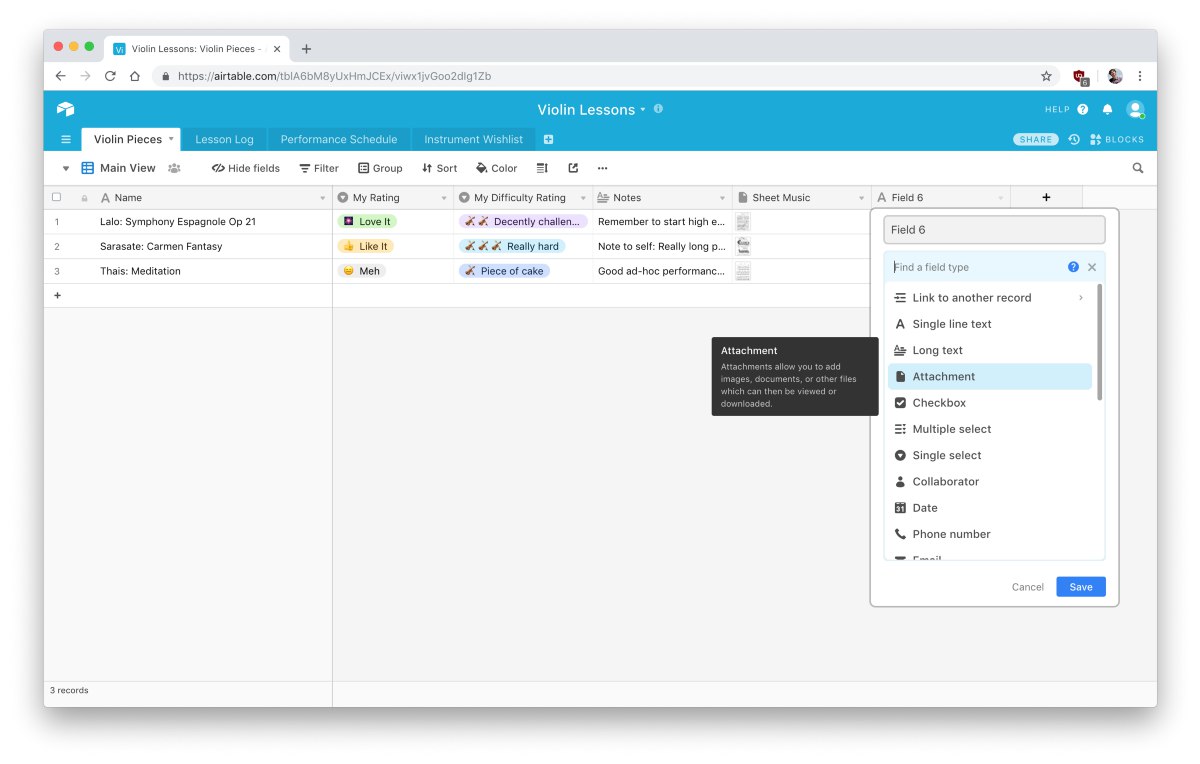
Task: Choose Date field type
Action: point(990,508)
